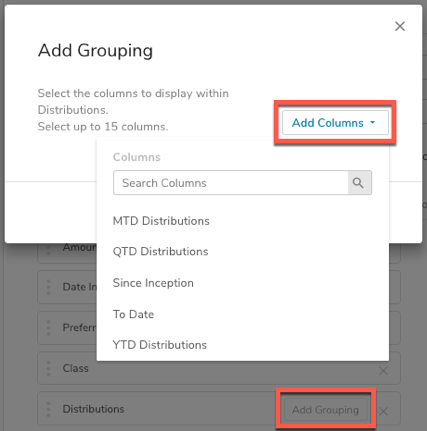
Task: Close the Add Grouping dialog
Action: pos(400,26)
